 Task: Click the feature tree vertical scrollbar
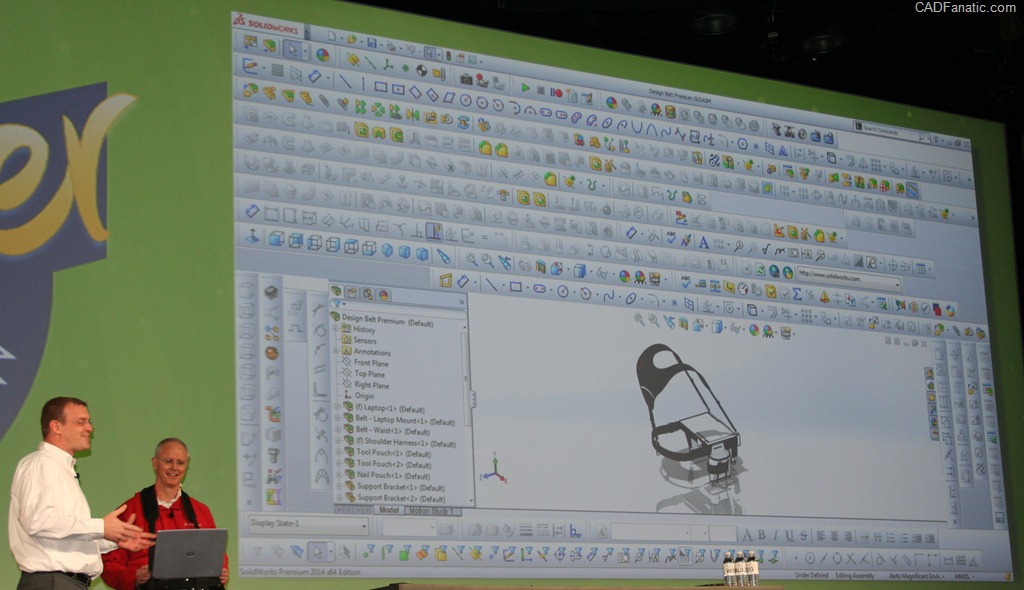[x=466, y=378]
